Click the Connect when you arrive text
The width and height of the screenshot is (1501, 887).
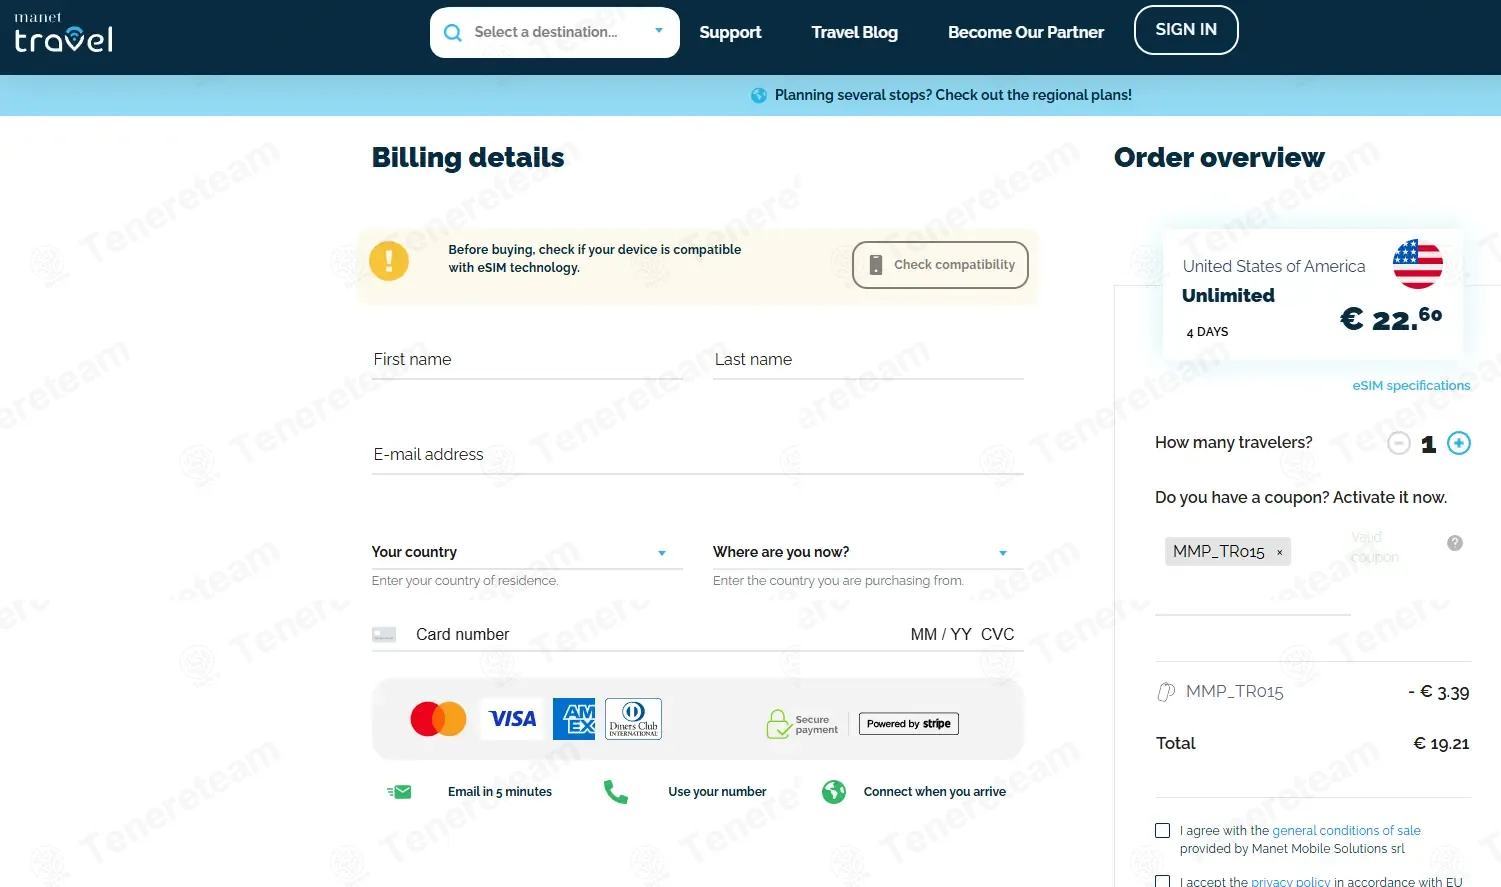935,792
